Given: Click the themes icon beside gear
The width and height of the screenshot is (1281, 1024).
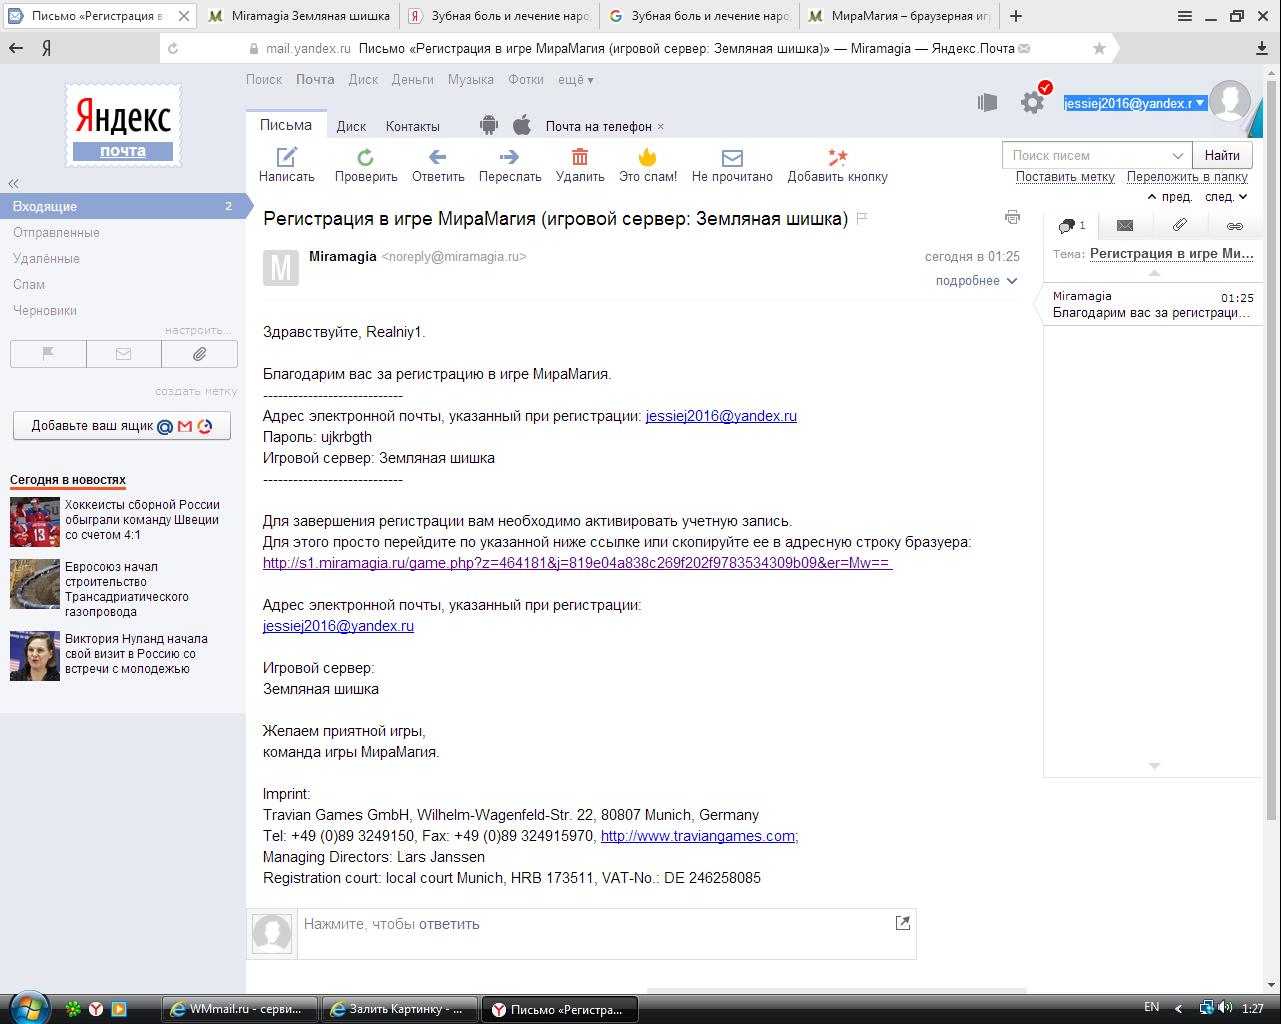Looking at the screenshot, I should [x=988, y=101].
